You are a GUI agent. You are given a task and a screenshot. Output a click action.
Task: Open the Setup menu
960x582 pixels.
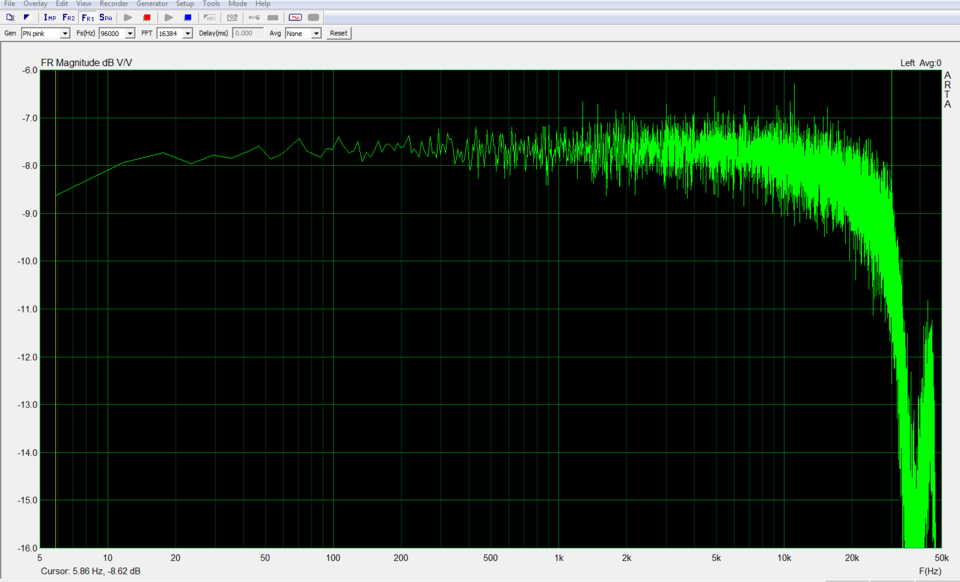tap(185, 4)
